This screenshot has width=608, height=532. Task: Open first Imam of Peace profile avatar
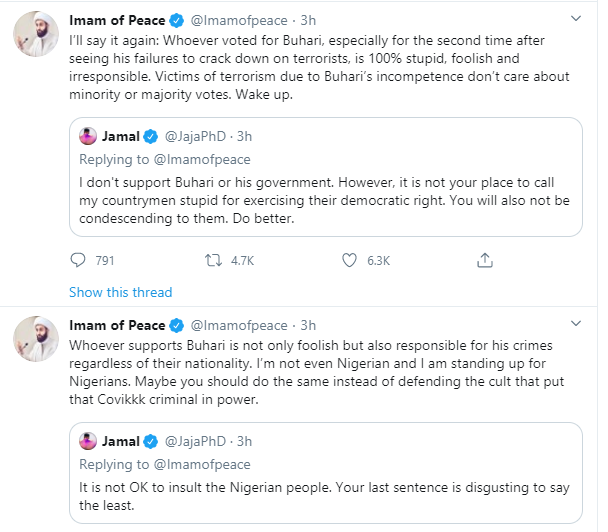[x=36, y=34]
